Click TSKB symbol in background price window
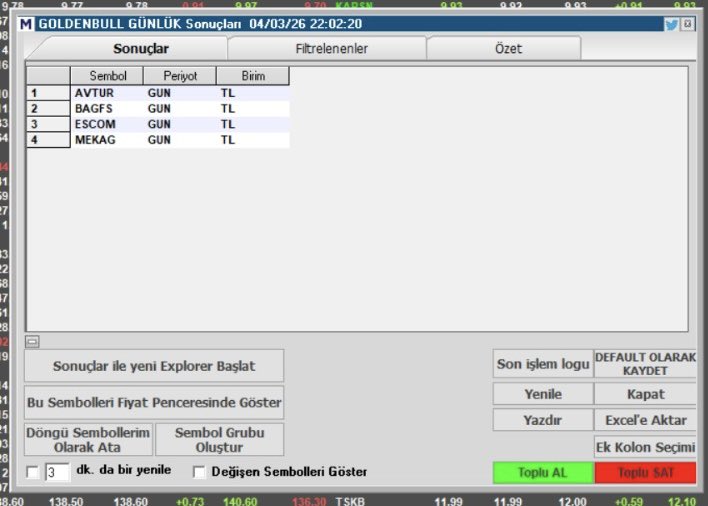Screen dimensions: 708x506 tap(350, 501)
